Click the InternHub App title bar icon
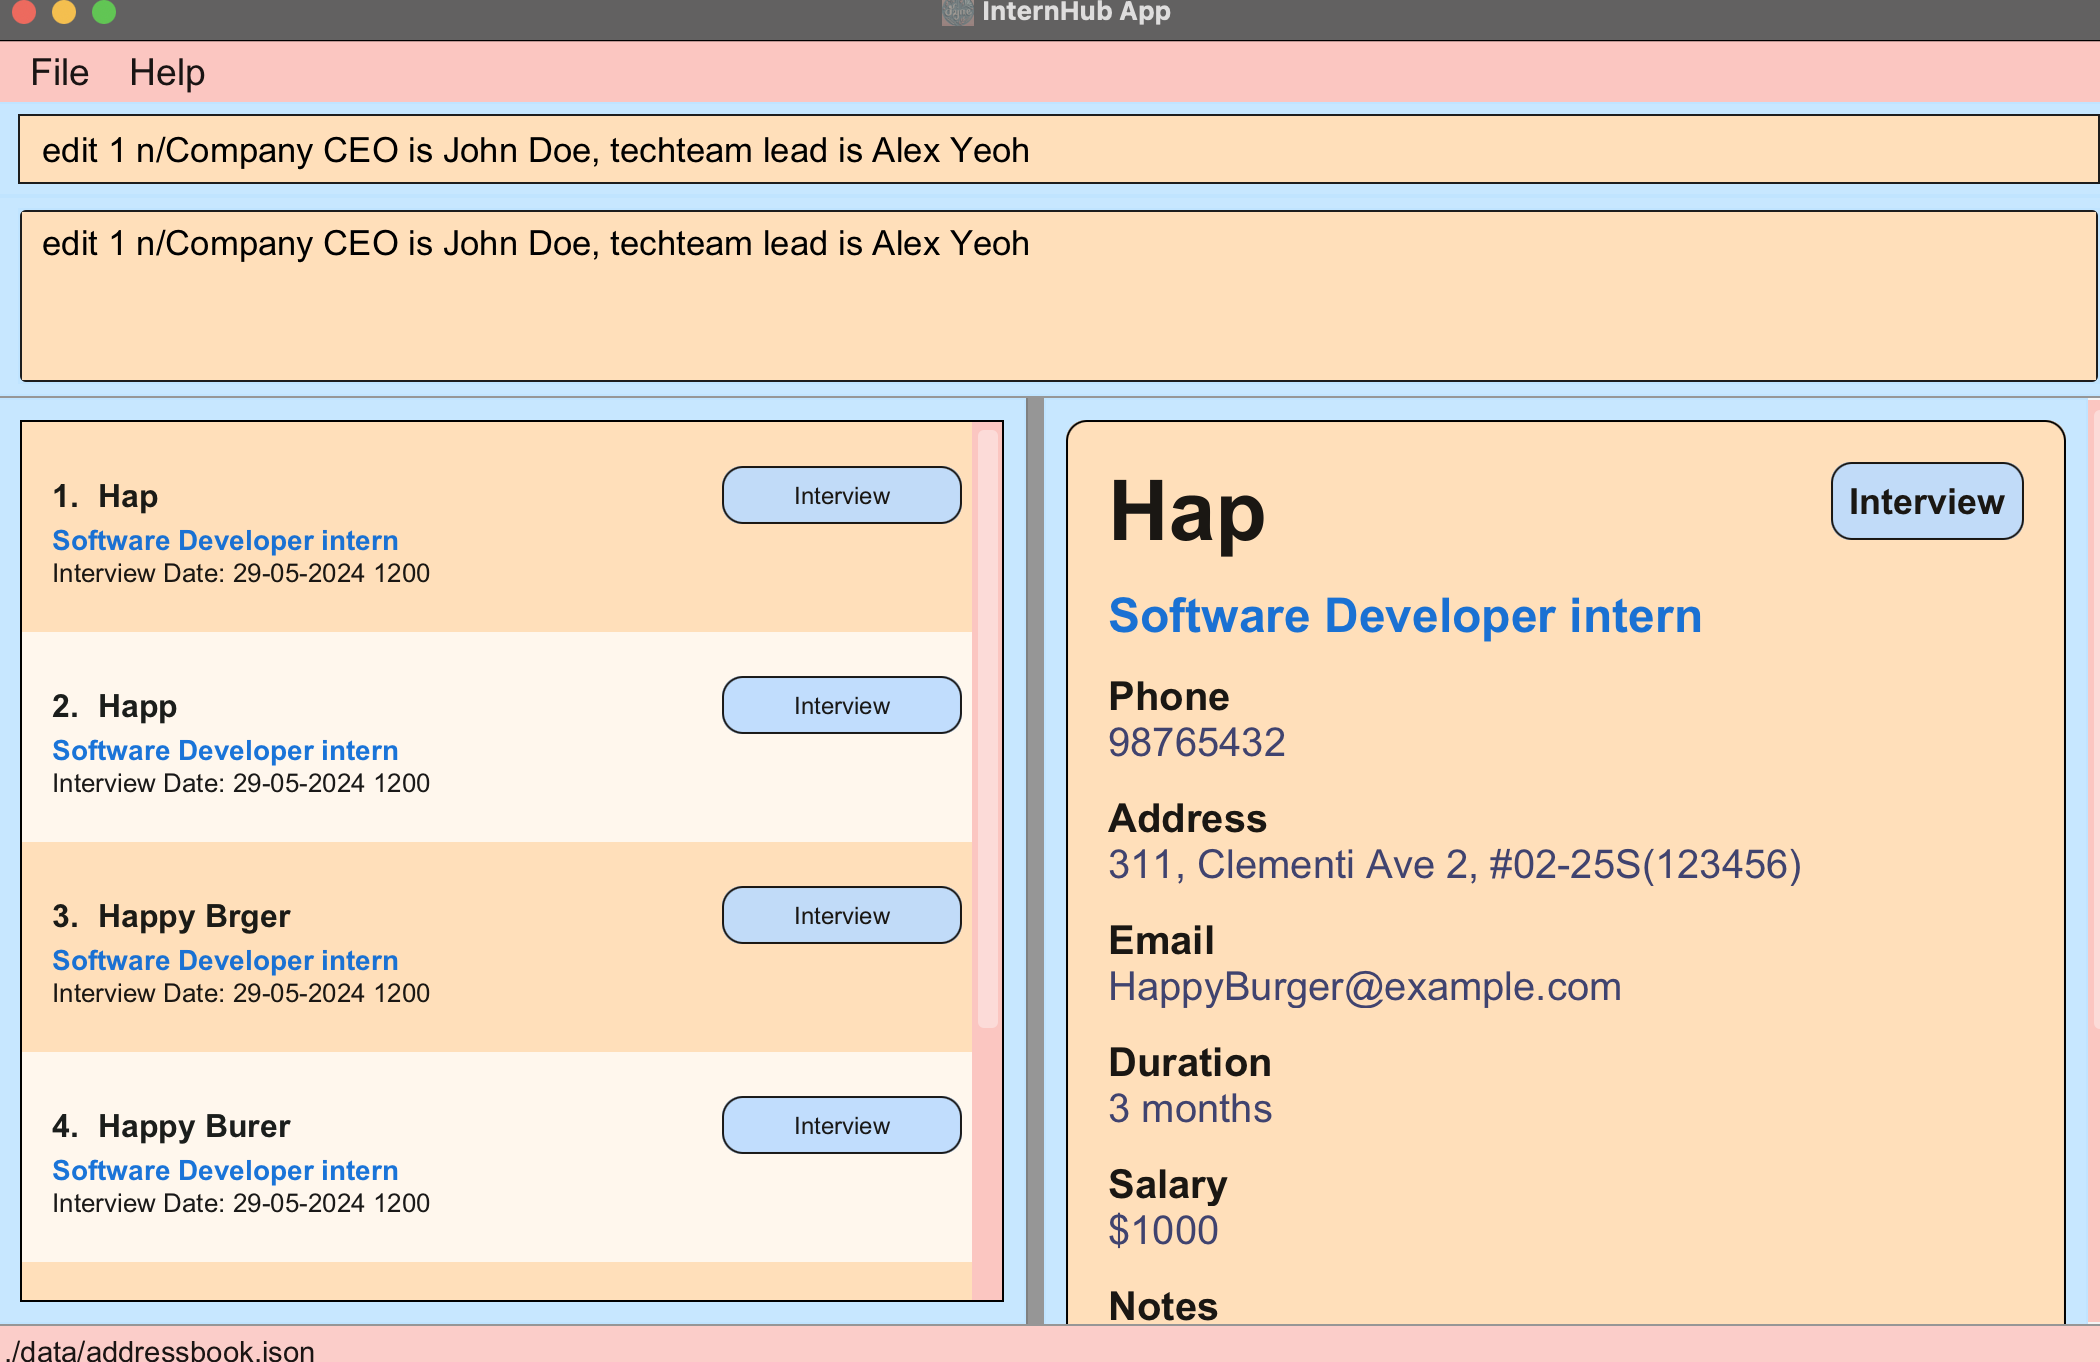 [x=957, y=12]
